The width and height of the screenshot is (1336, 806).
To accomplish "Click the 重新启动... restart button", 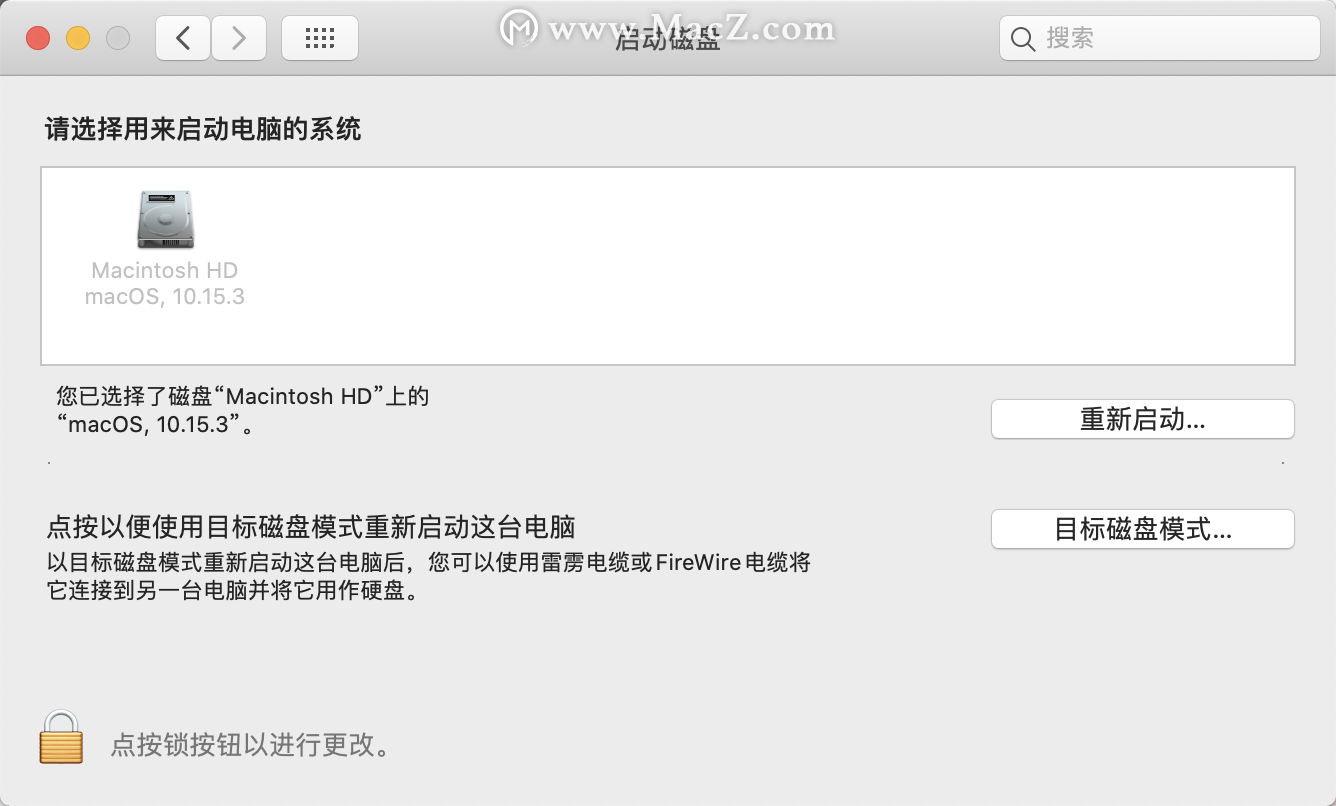I will click(1143, 419).
